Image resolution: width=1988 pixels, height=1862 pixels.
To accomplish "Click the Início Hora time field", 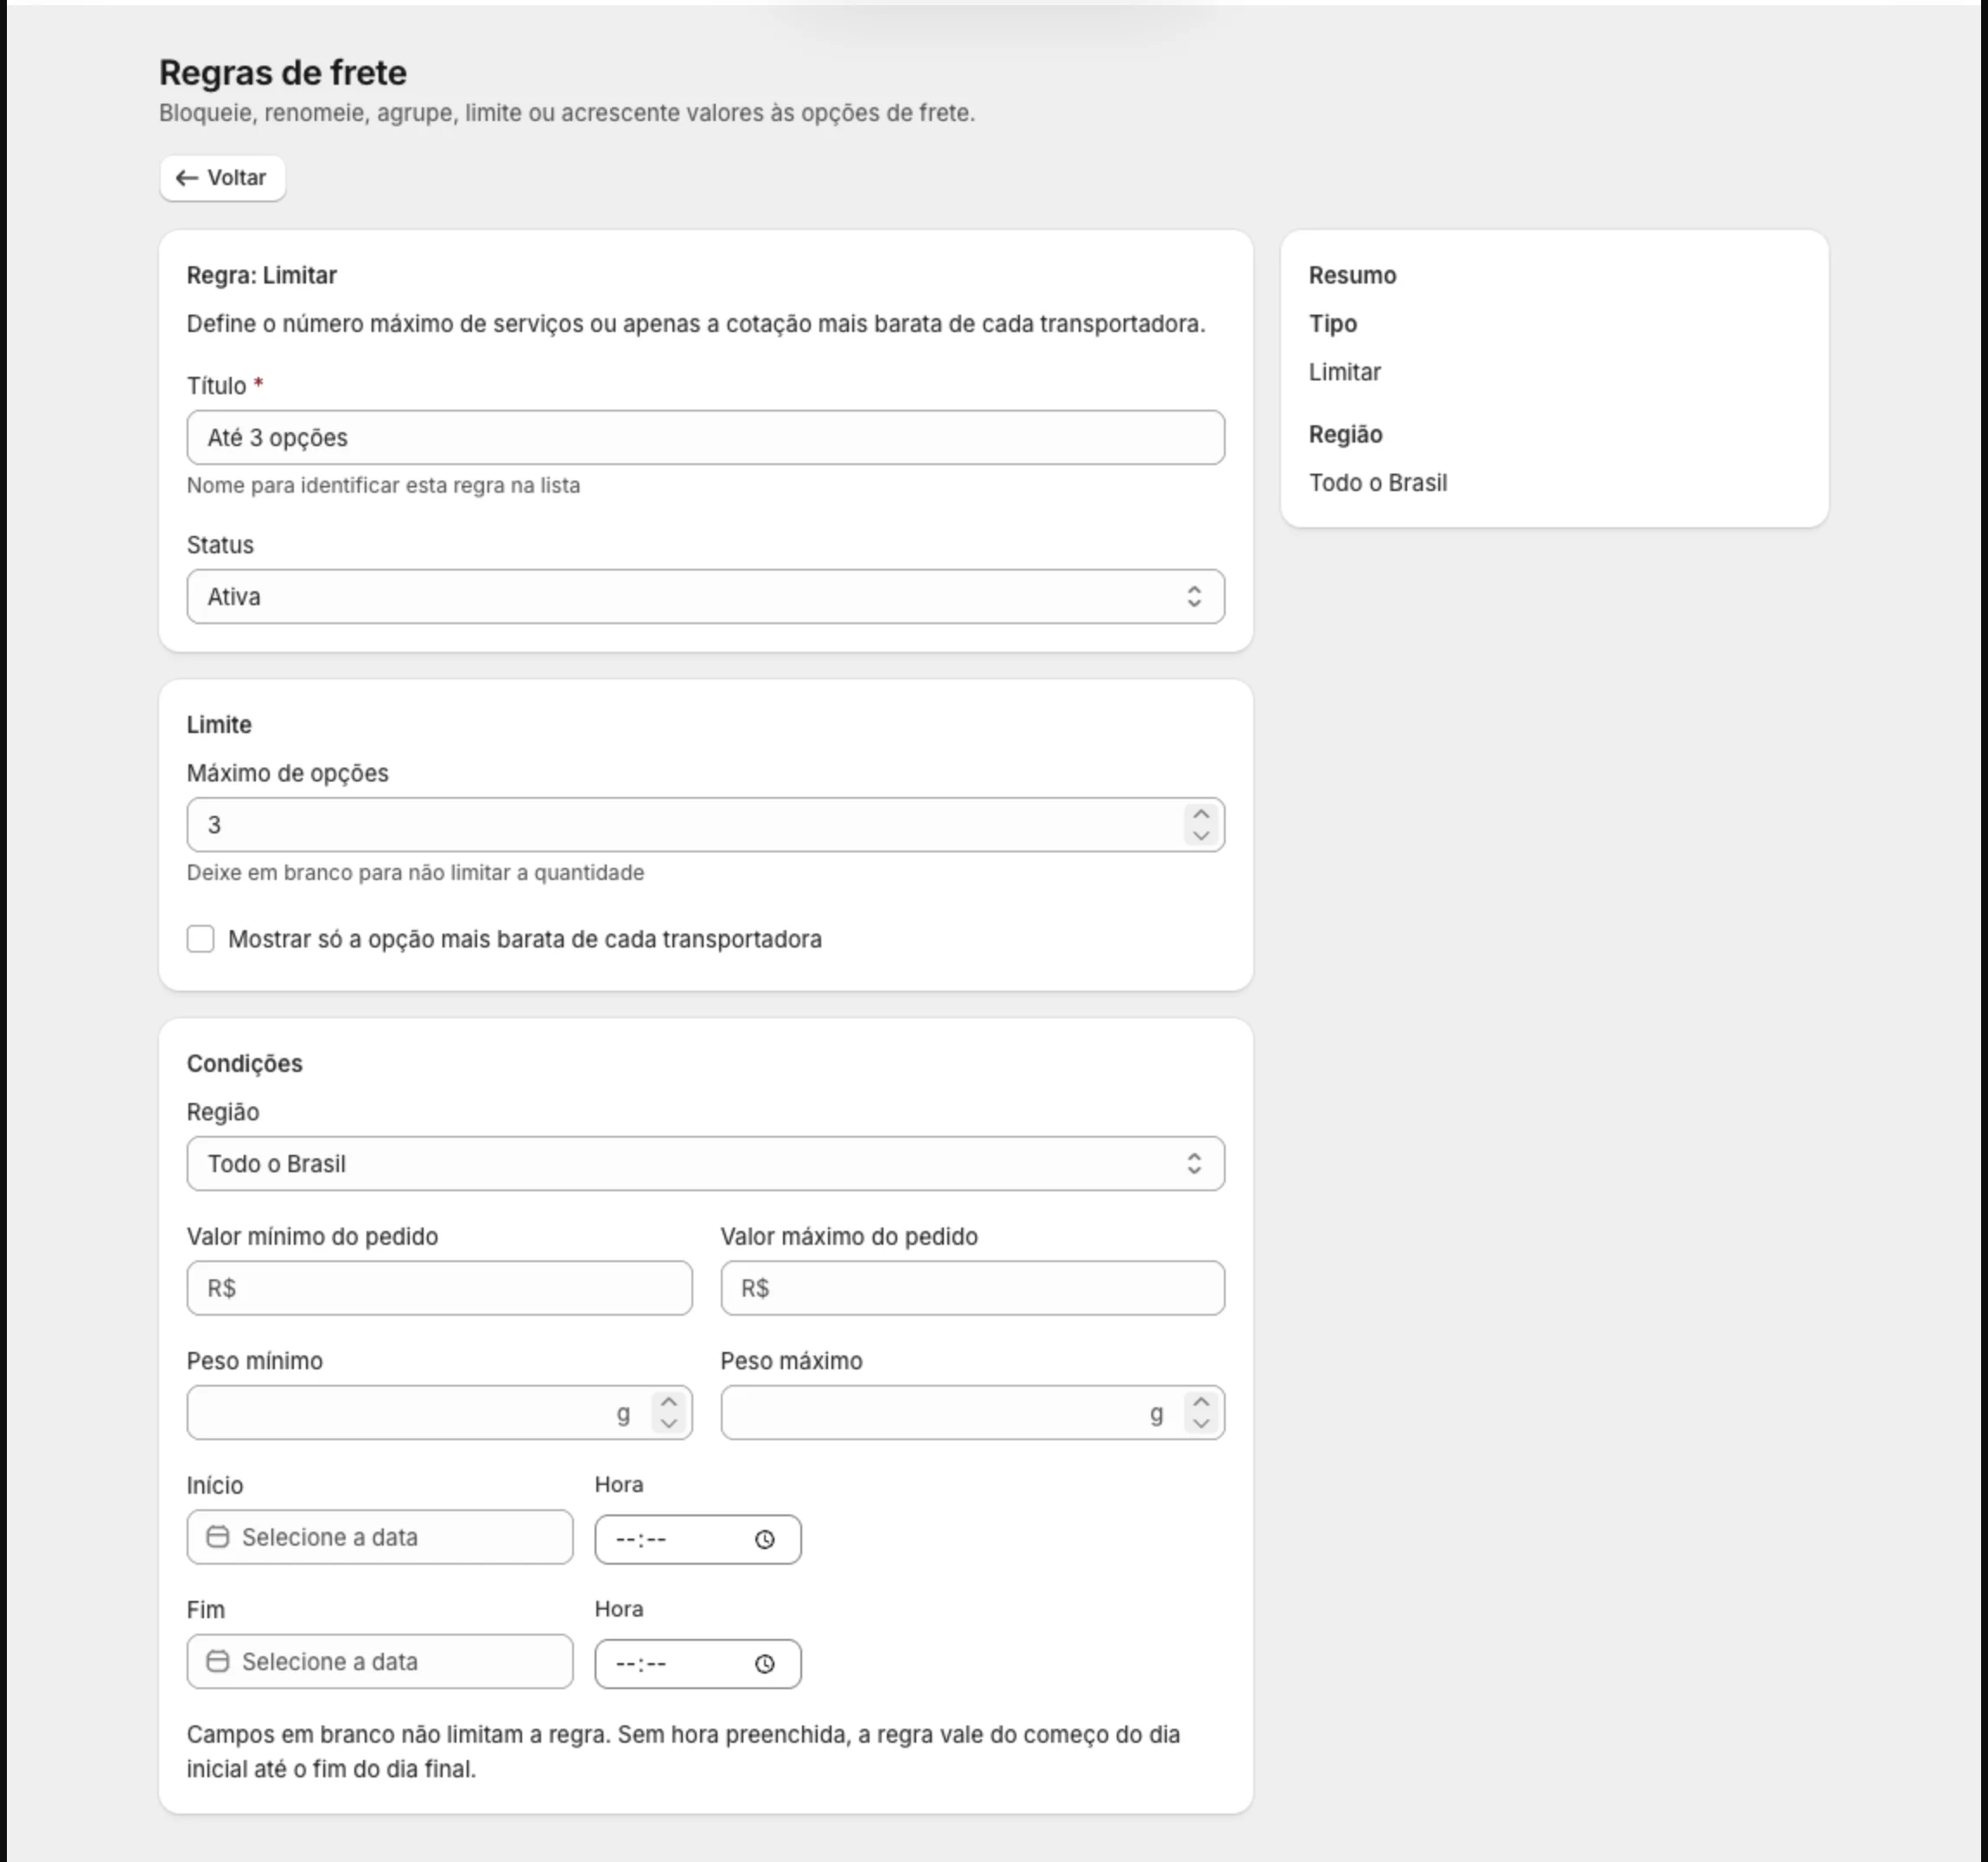I will point(697,1539).
